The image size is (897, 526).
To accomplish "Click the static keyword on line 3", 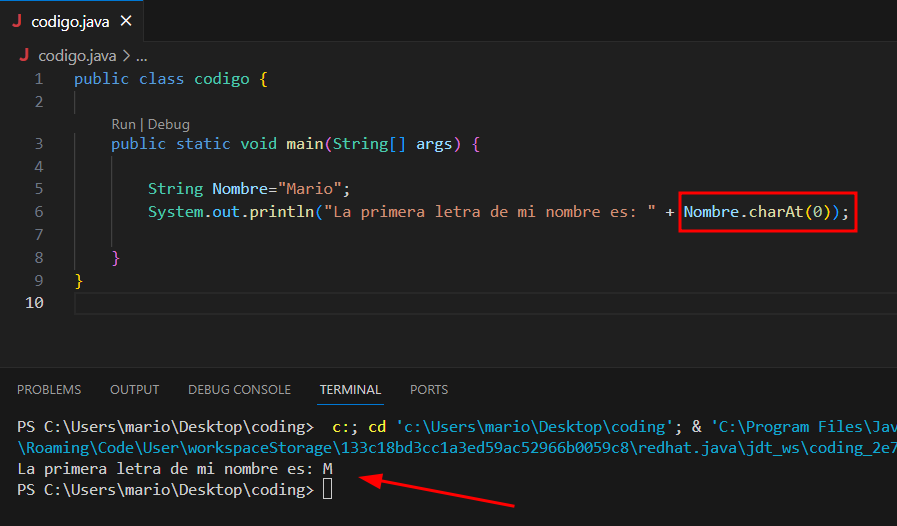I will [203, 144].
